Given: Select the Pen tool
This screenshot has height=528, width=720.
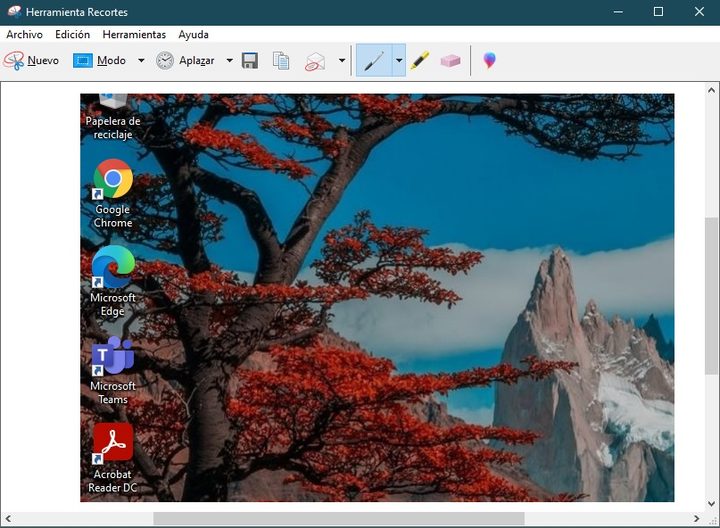Looking at the screenshot, I should pos(374,61).
